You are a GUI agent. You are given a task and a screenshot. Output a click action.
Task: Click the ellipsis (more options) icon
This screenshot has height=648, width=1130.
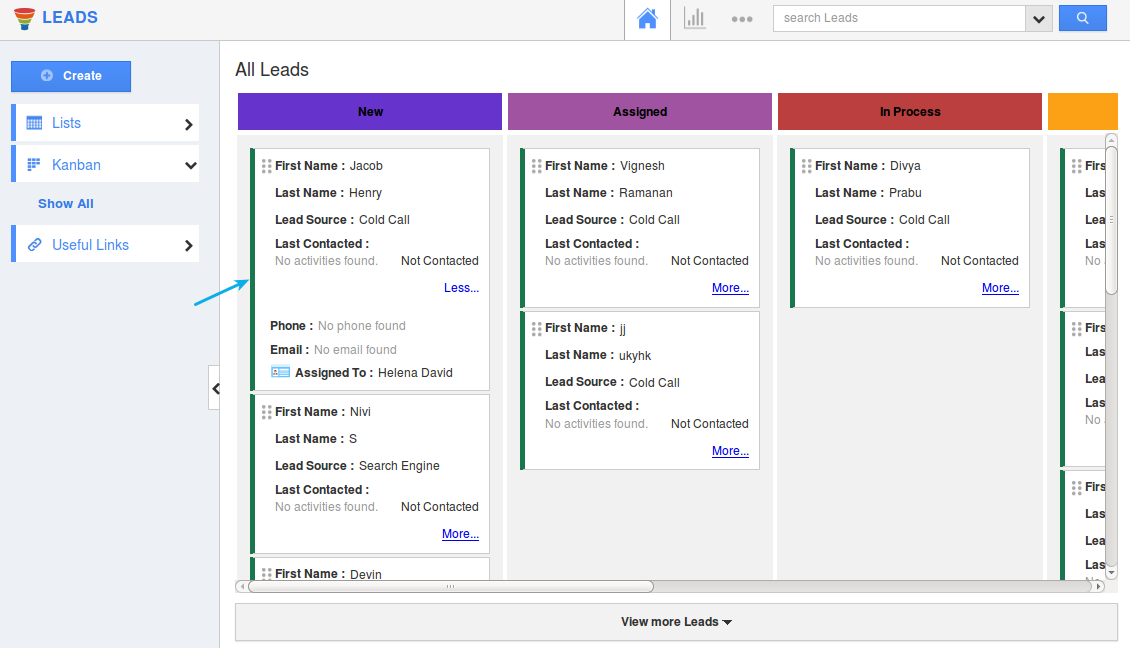click(x=742, y=18)
